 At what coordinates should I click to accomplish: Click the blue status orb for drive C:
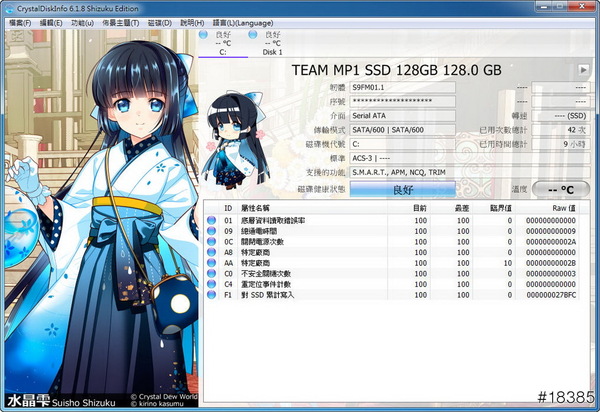(x=206, y=35)
